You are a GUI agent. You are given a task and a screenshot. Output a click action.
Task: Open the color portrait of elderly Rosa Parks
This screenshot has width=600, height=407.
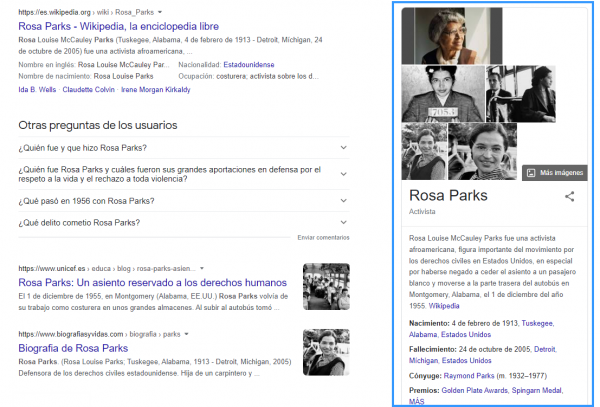452,36
